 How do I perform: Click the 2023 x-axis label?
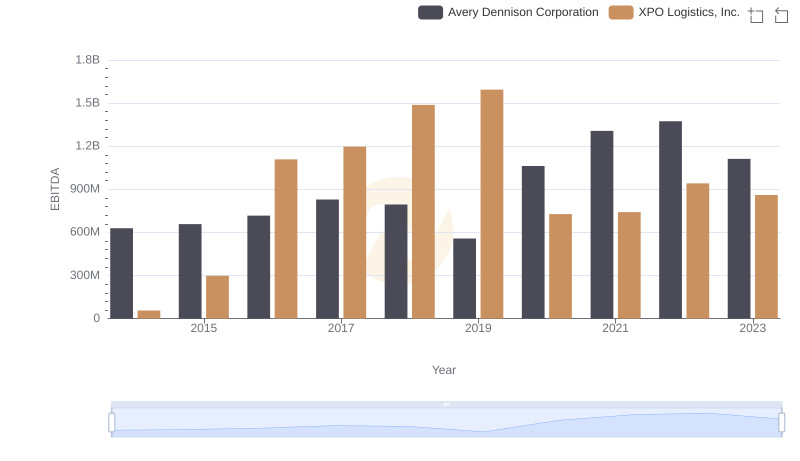753,328
